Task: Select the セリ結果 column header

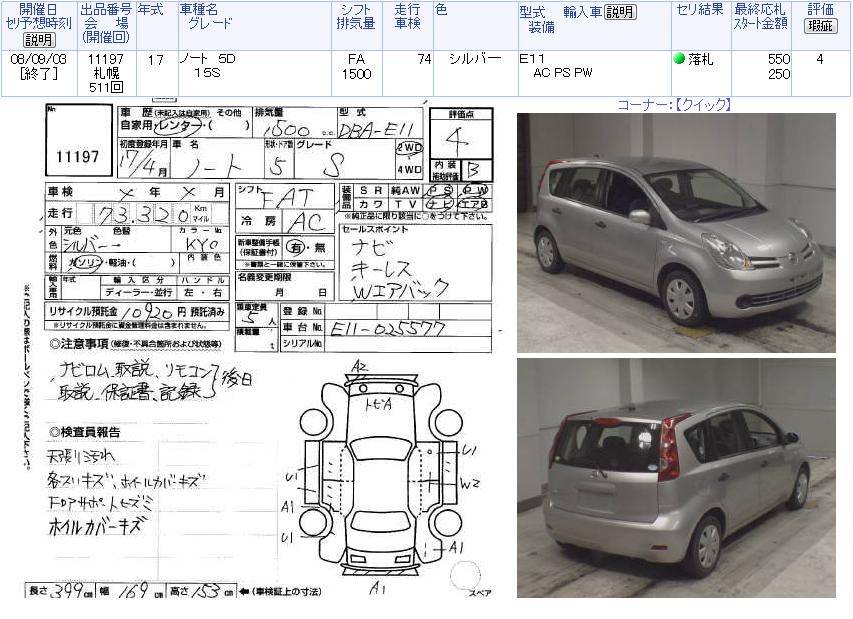Action: [700, 9]
